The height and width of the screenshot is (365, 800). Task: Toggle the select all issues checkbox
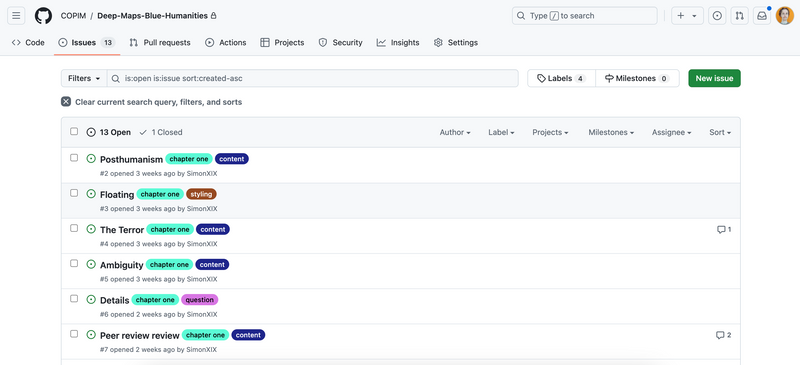click(x=74, y=132)
